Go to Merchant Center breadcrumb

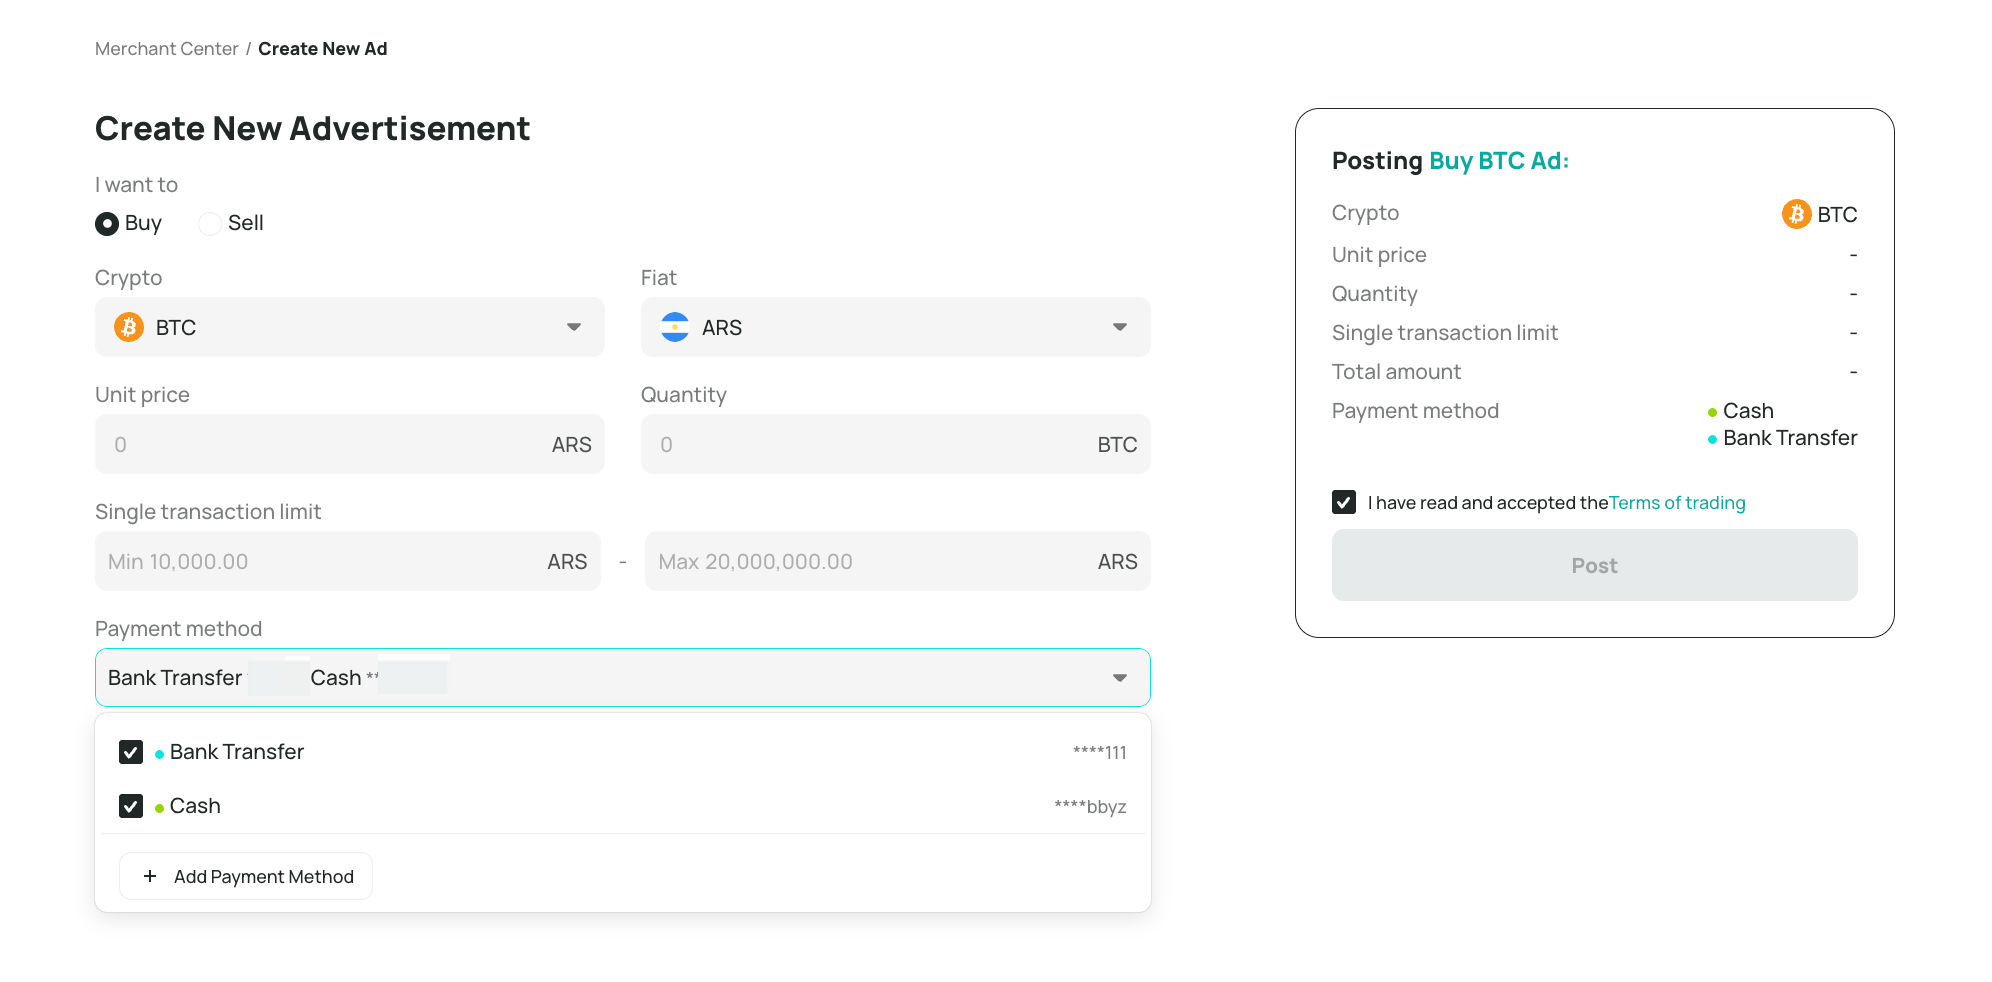click(x=167, y=49)
